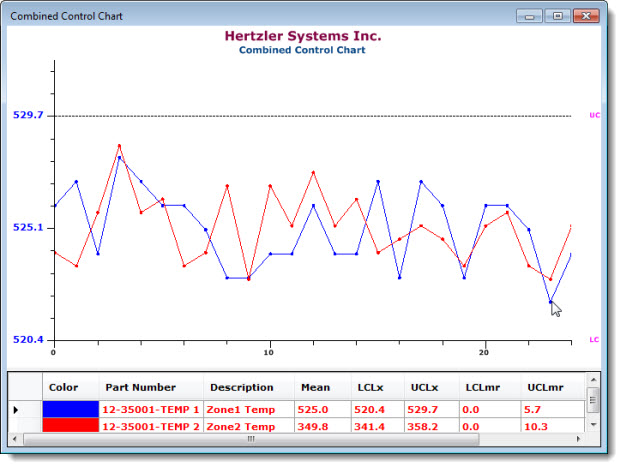Select the row indicator arrow for first row

[x=15, y=409]
